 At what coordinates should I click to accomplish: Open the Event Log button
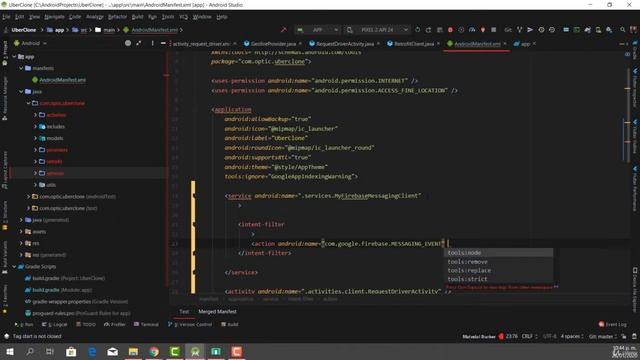(x=612, y=324)
